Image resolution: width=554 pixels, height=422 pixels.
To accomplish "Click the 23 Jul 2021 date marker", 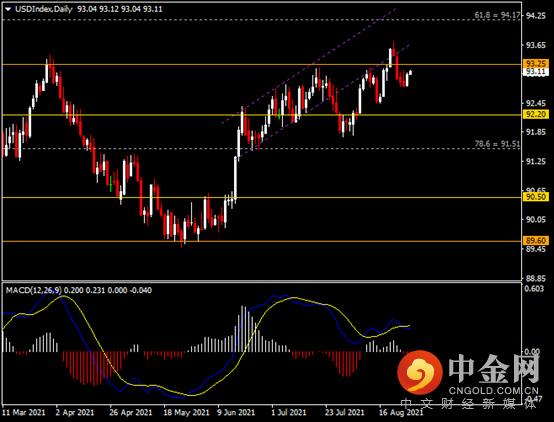I will coord(344,412).
